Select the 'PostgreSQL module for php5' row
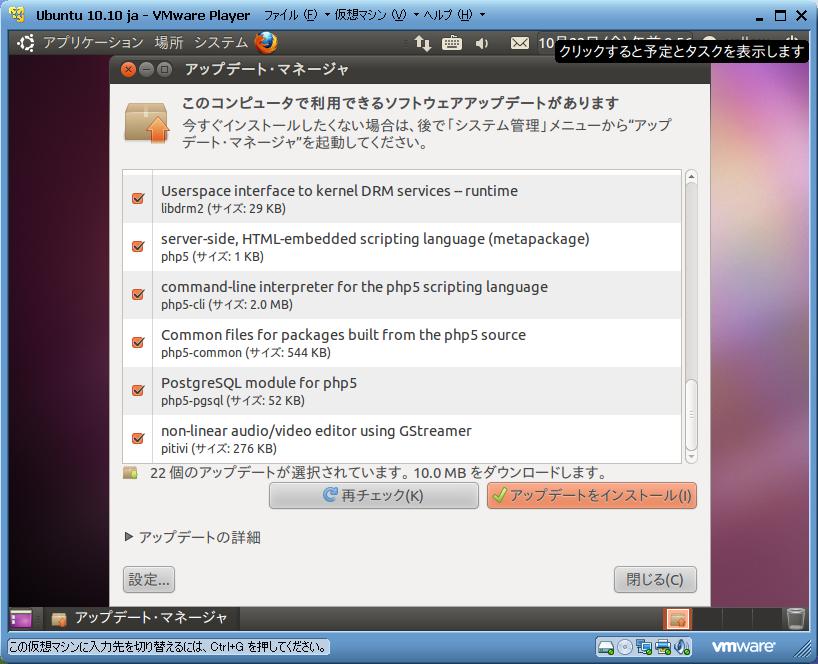The height and width of the screenshot is (664, 818). coord(402,390)
